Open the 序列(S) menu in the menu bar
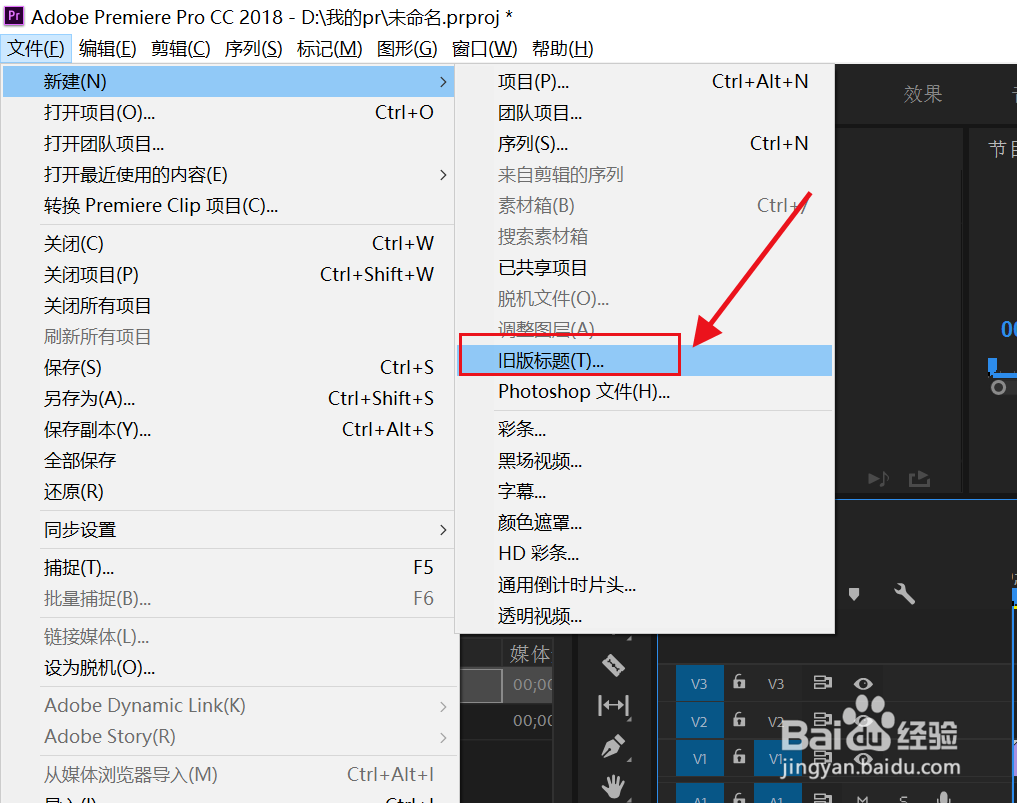The image size is (1017, 803). click(x=253, y=49)
